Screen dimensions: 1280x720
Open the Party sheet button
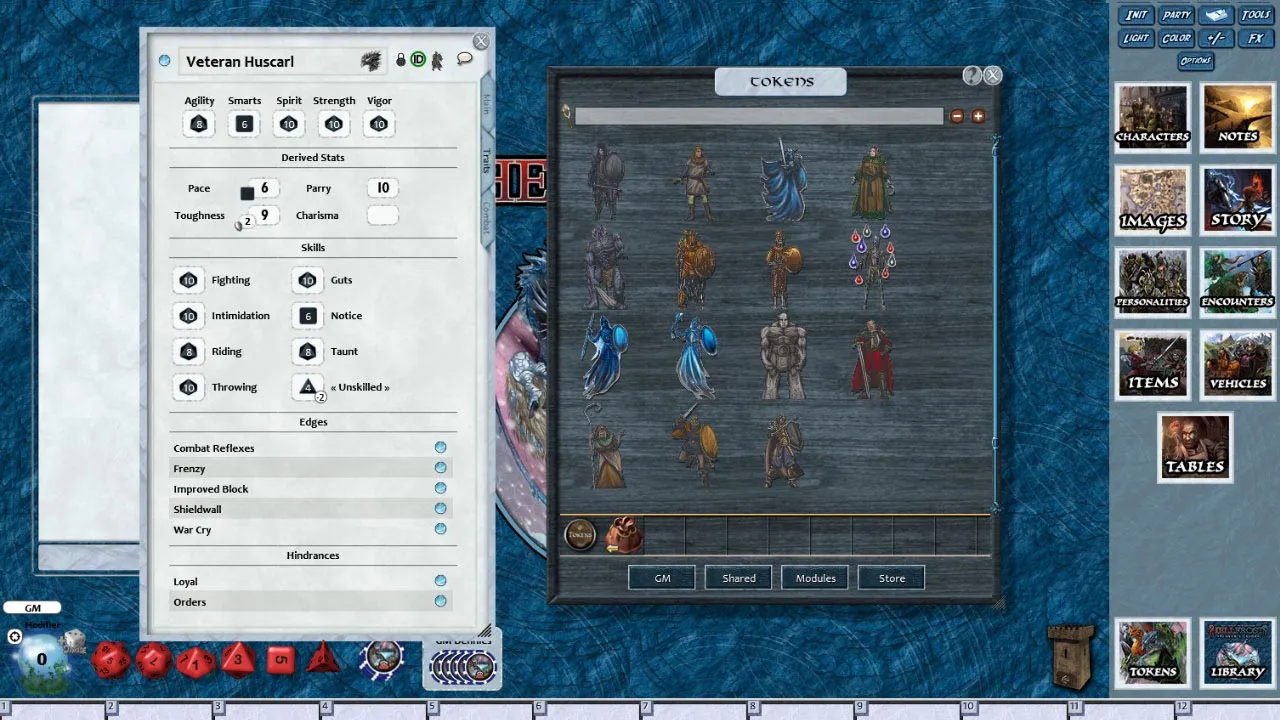point(1176,15)
